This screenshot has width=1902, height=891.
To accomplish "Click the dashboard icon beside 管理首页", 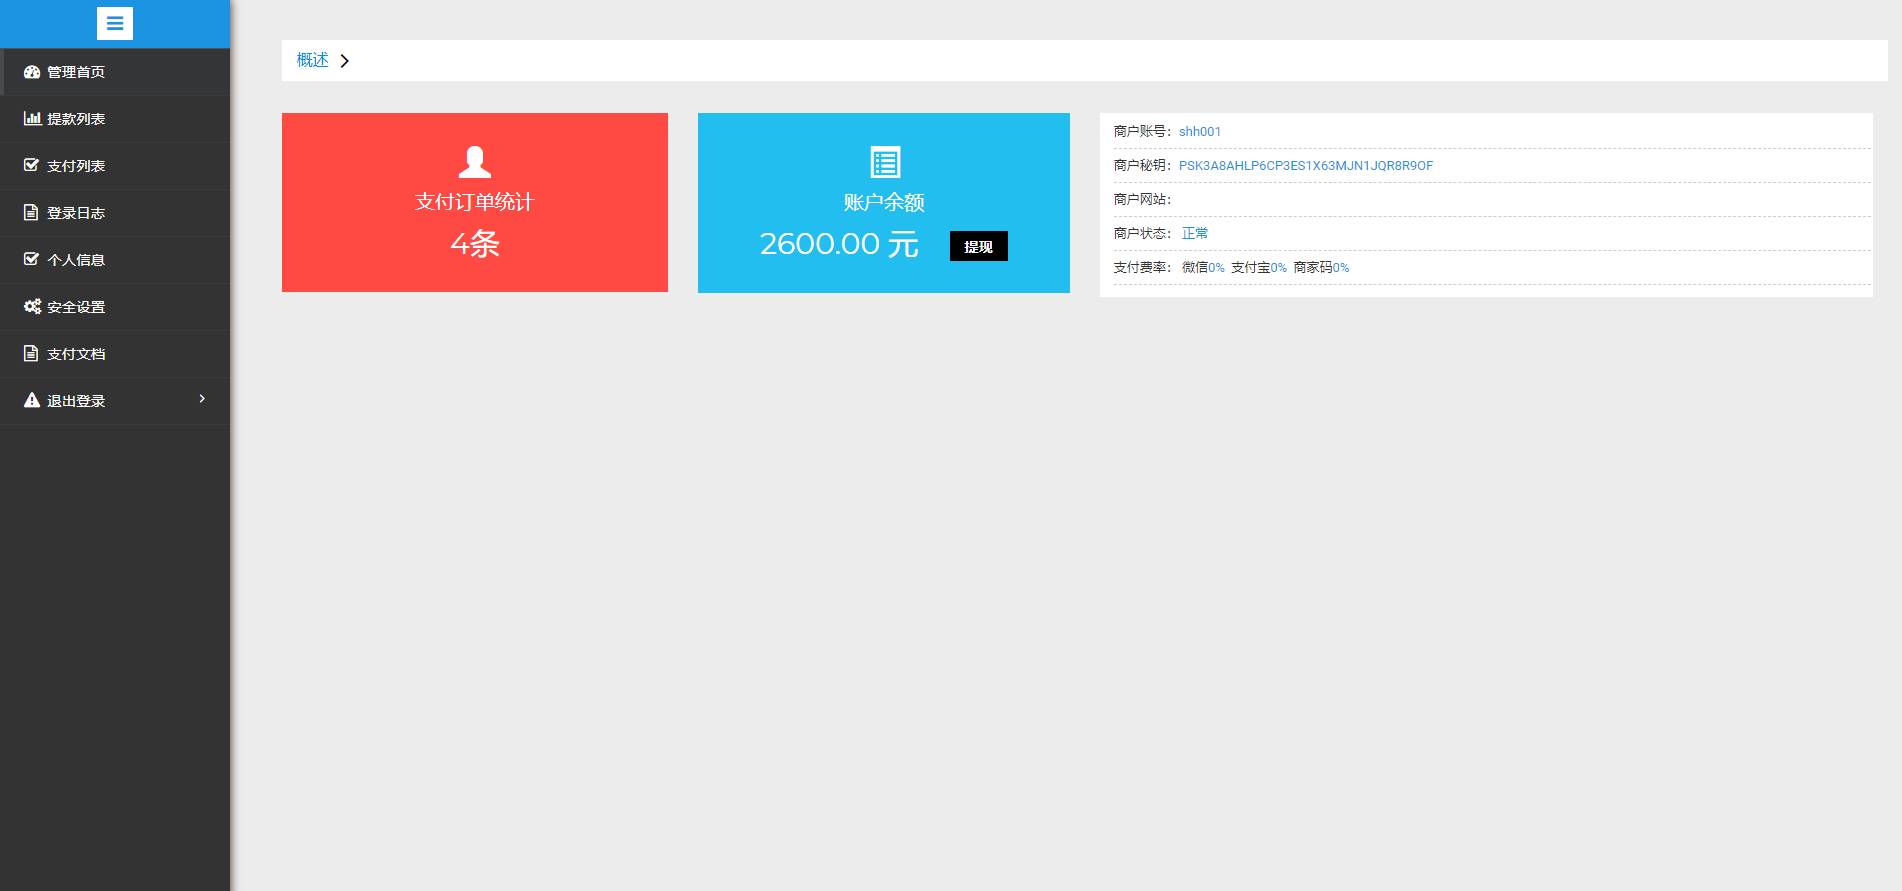I will (x=32, y=72).
